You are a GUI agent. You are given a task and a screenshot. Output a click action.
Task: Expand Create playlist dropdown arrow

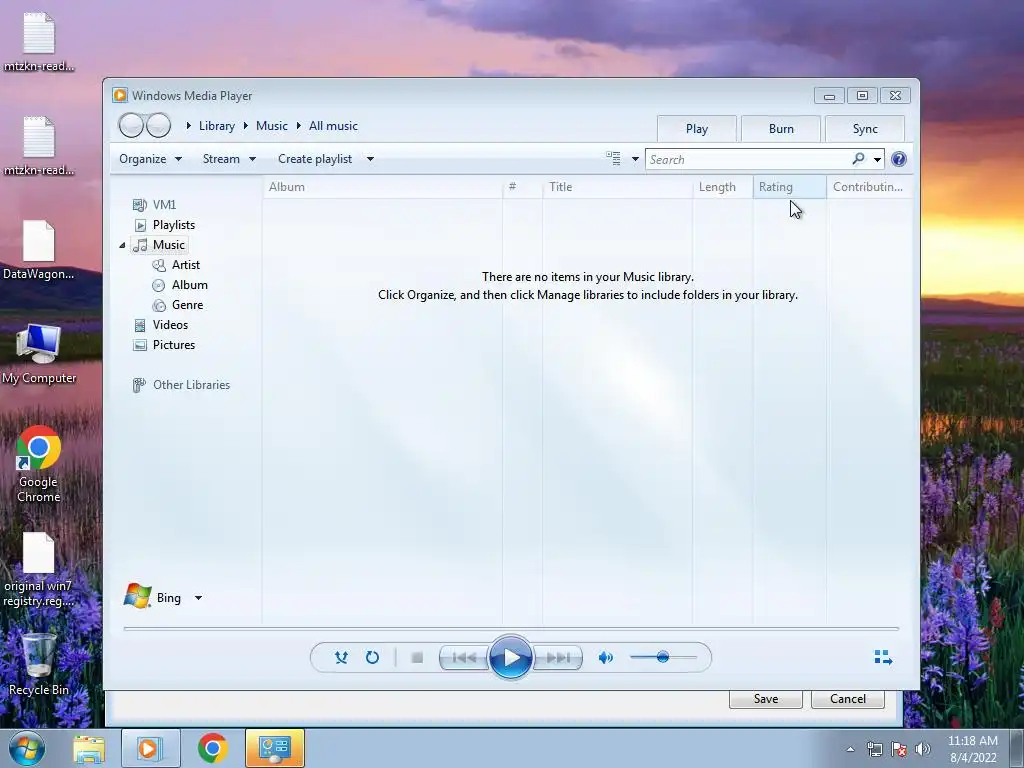coord(370,159)
